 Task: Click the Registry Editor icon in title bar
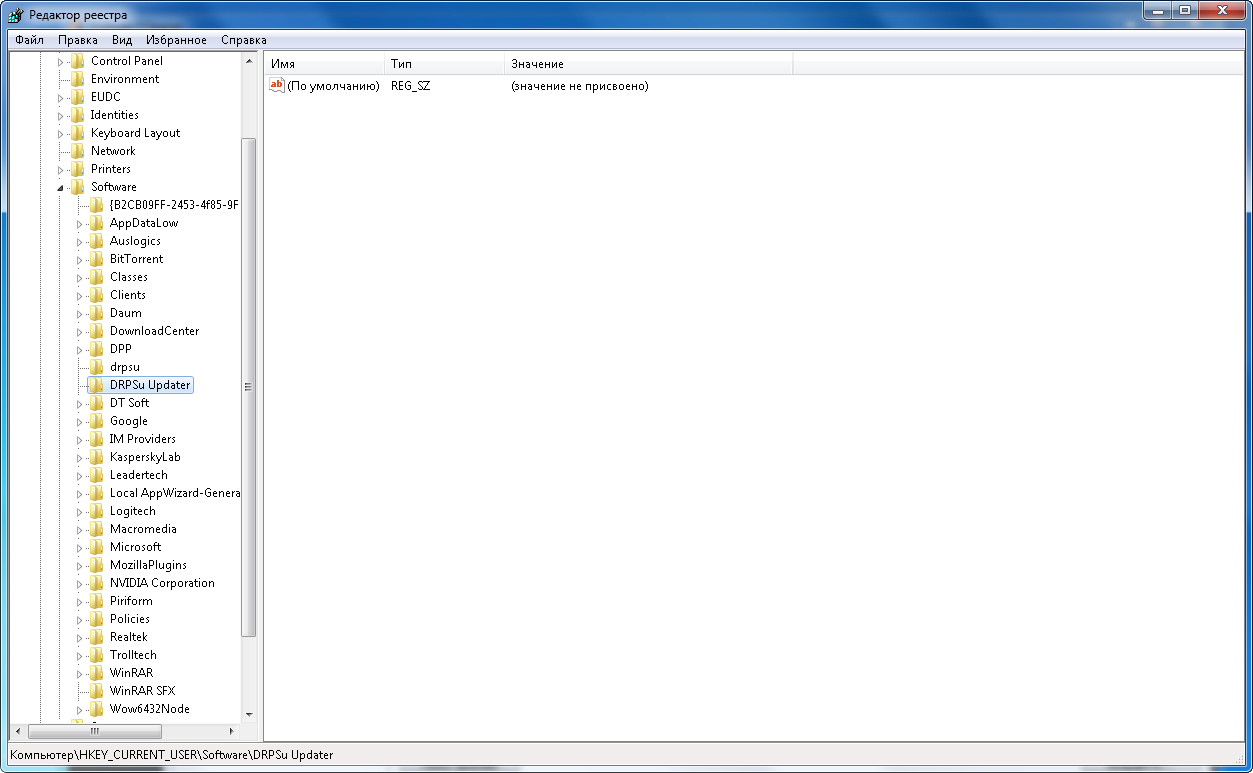pos(16,15)
